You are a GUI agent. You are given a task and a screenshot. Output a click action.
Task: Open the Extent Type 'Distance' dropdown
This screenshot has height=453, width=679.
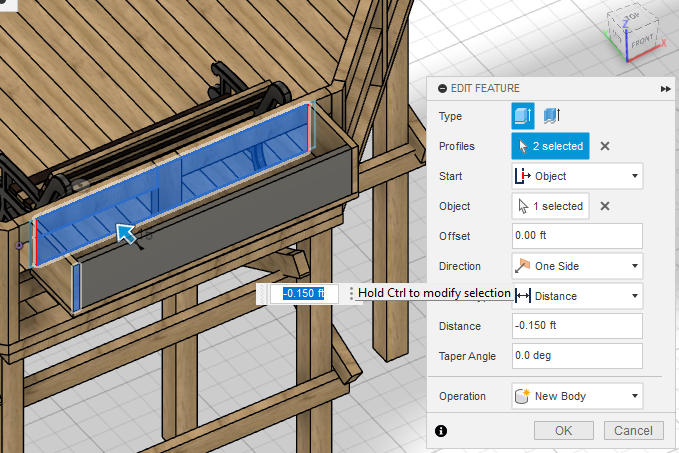pos(577,296)
